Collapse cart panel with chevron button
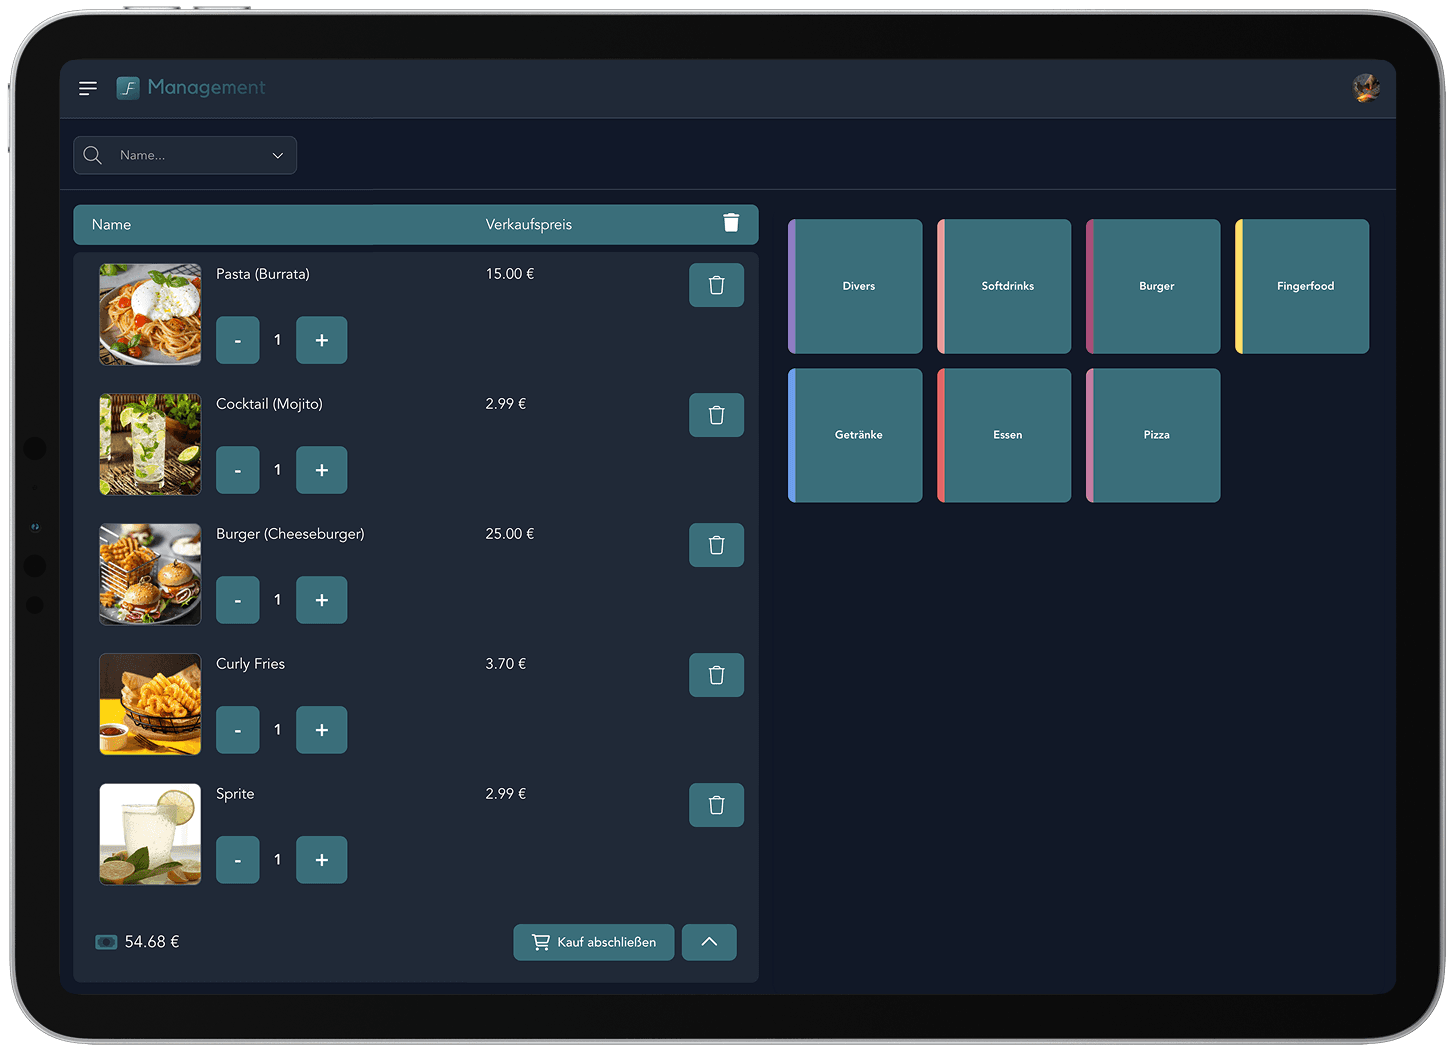The width and height of the screenshot is (1456, 1056). pos(709,941)
